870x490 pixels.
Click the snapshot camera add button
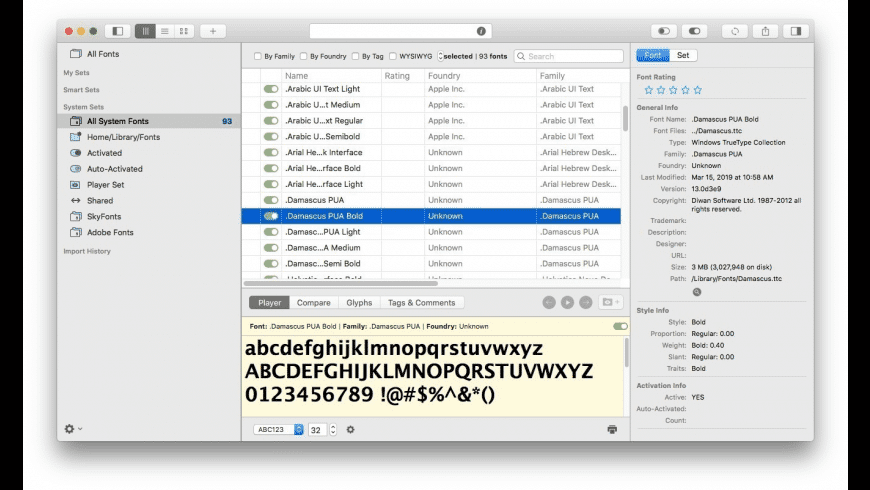pyautogui.click(x=610, y=302)
